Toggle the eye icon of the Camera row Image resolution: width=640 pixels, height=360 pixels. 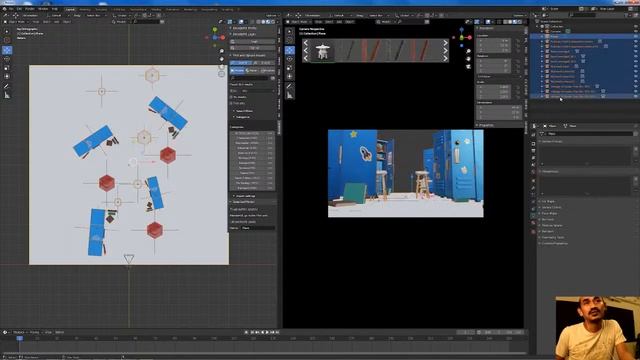[x=635, y=31]
